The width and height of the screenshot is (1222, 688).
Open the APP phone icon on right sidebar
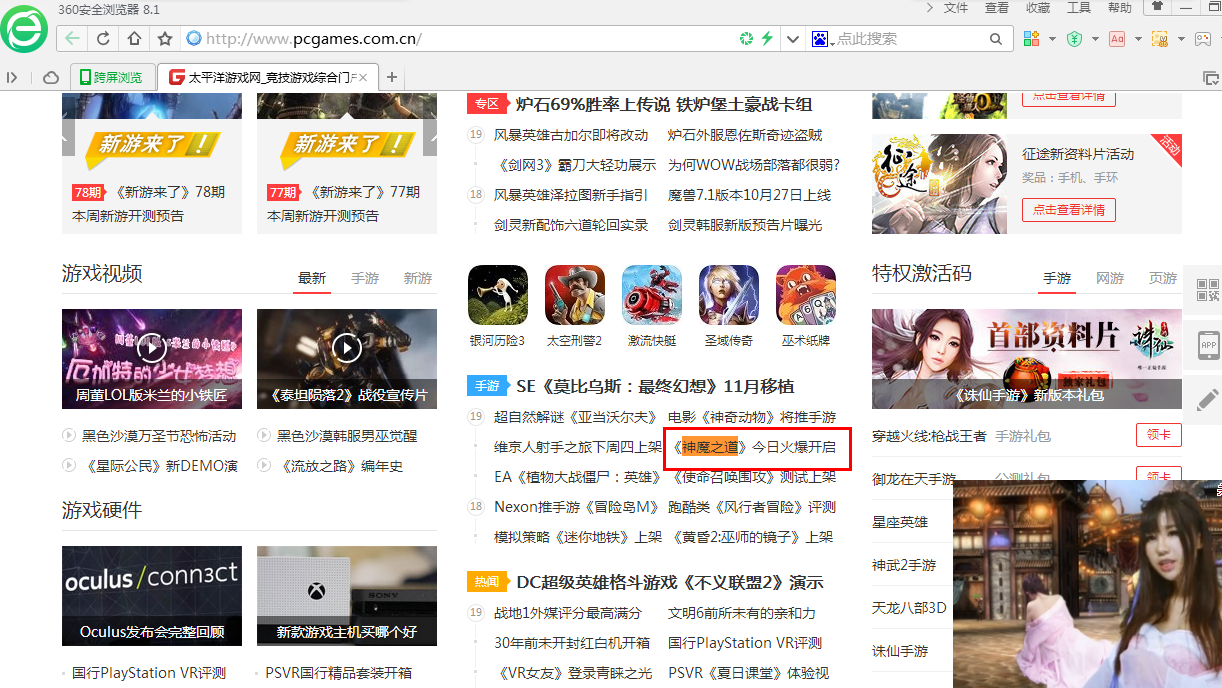click(1208, 343)
